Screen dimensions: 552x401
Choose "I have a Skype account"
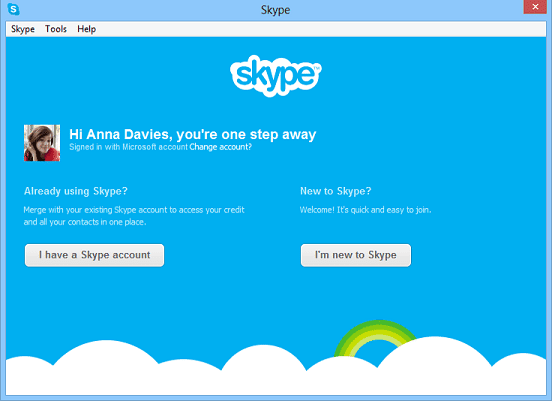94,255
